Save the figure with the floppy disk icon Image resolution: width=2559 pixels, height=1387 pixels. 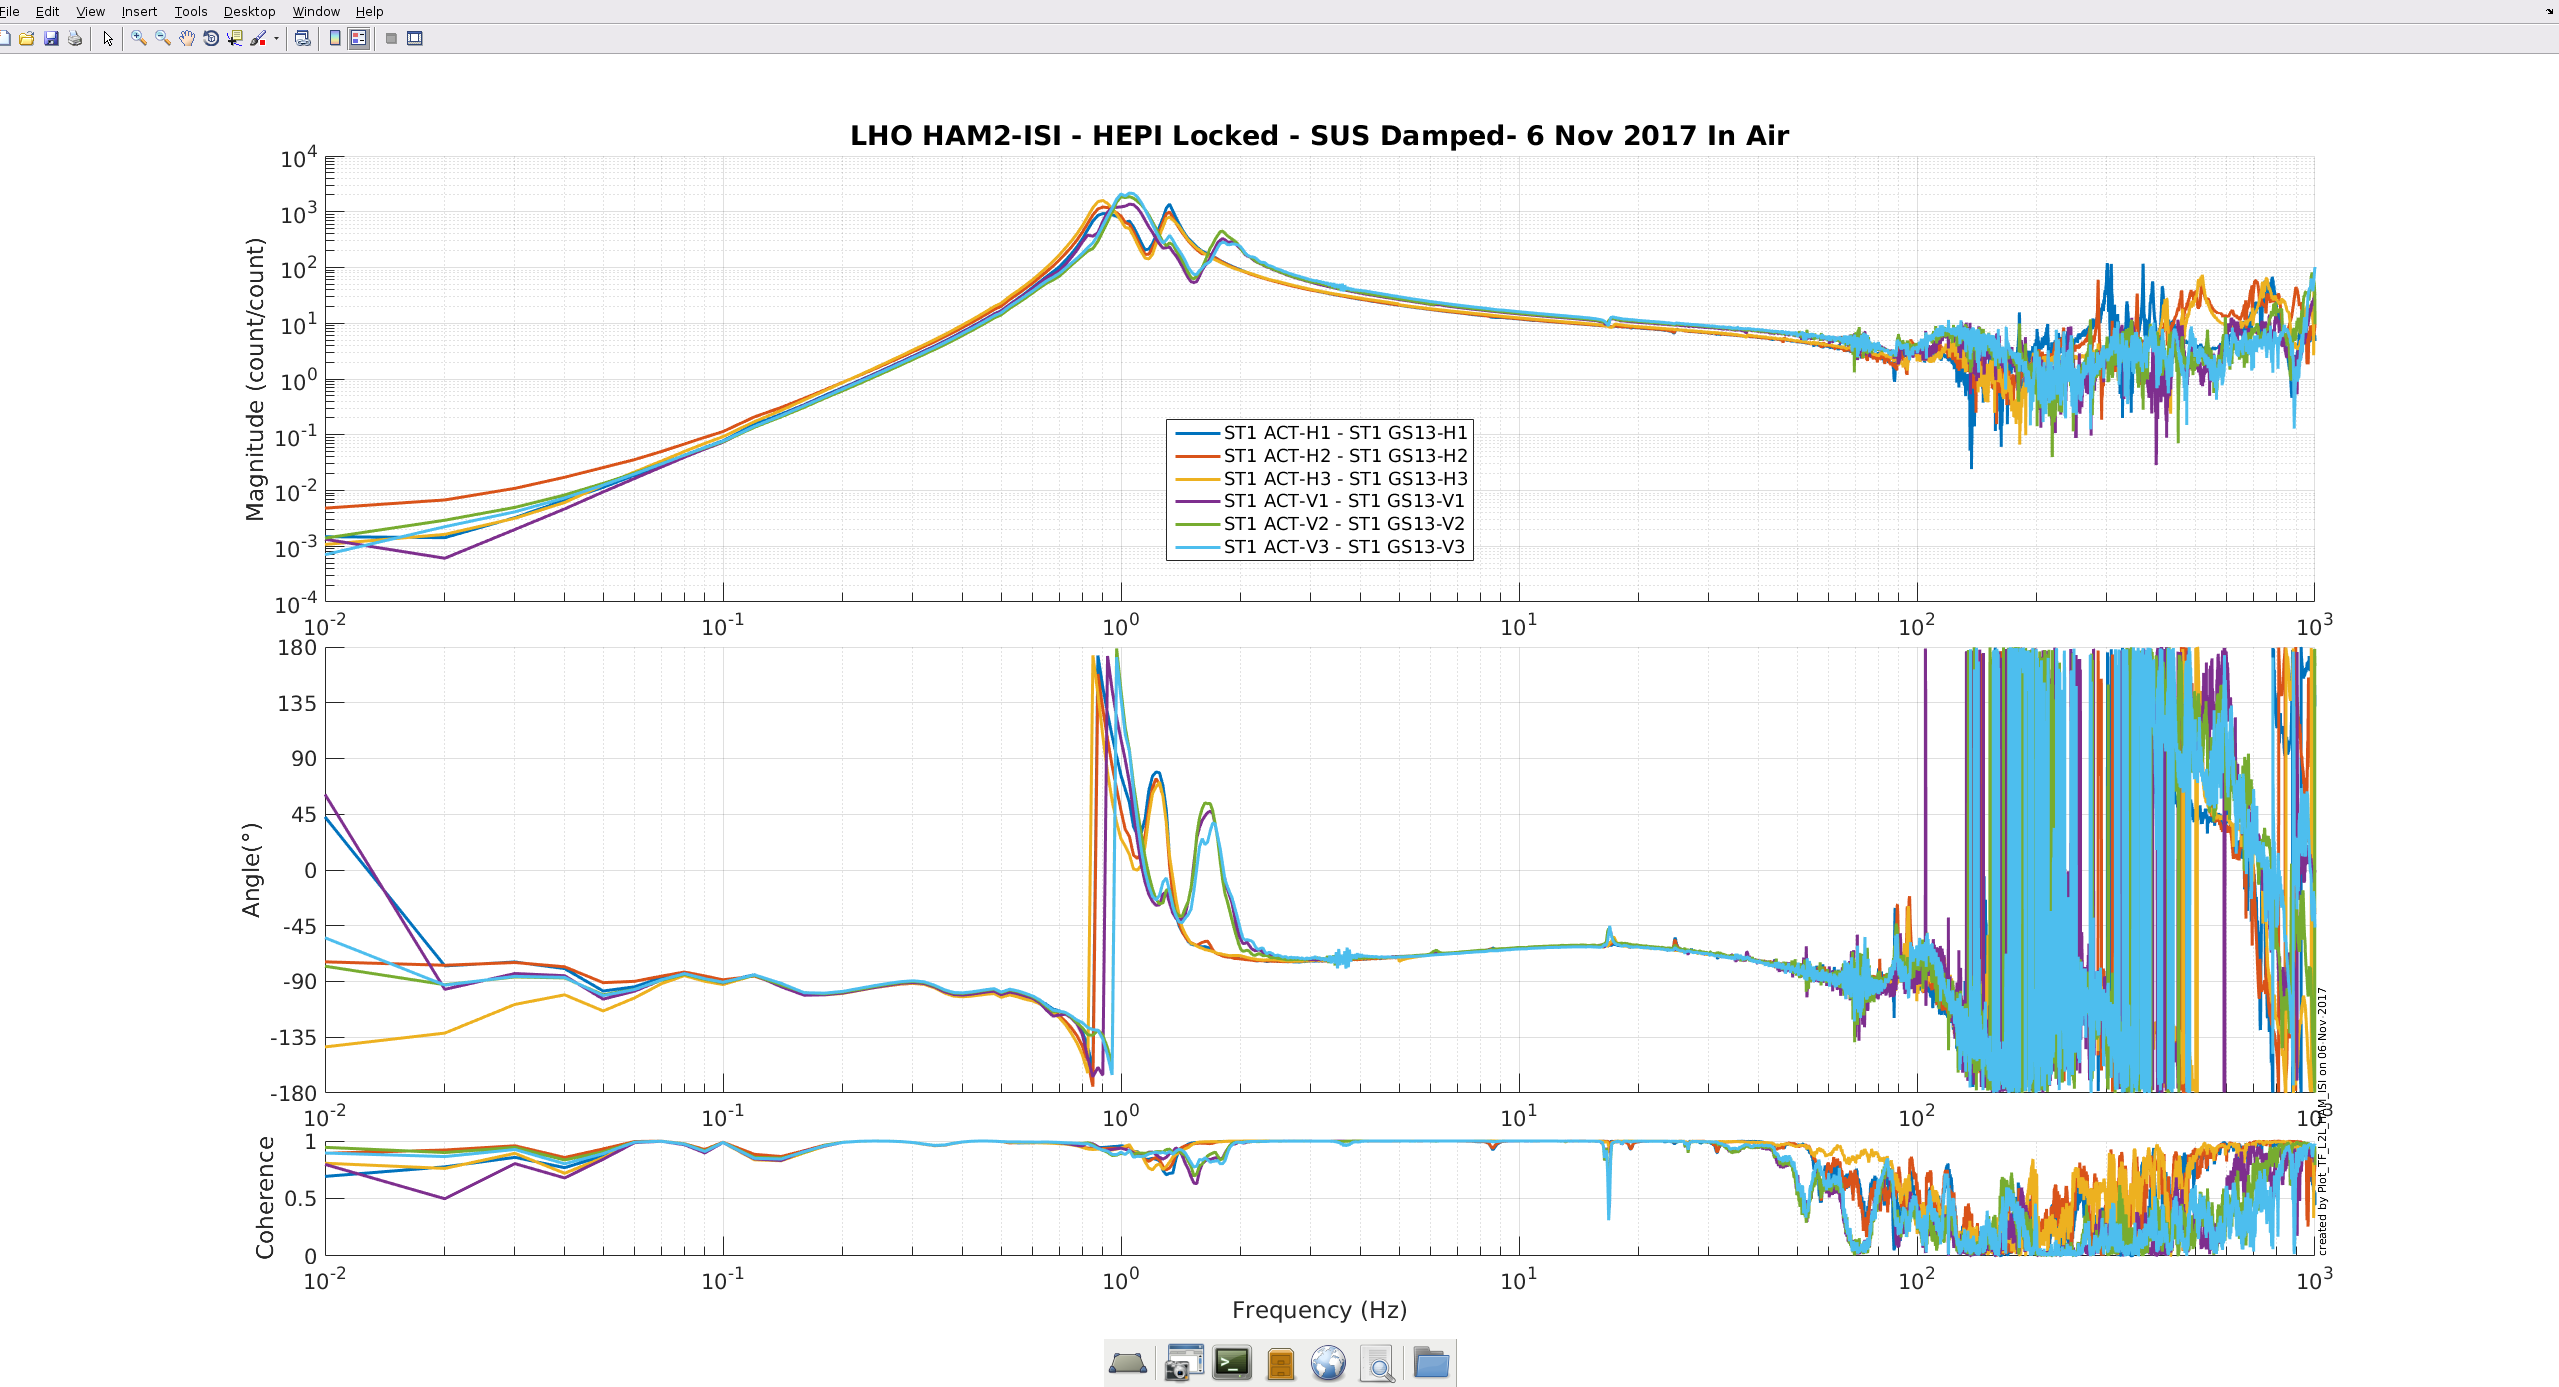tap(51, 39)
